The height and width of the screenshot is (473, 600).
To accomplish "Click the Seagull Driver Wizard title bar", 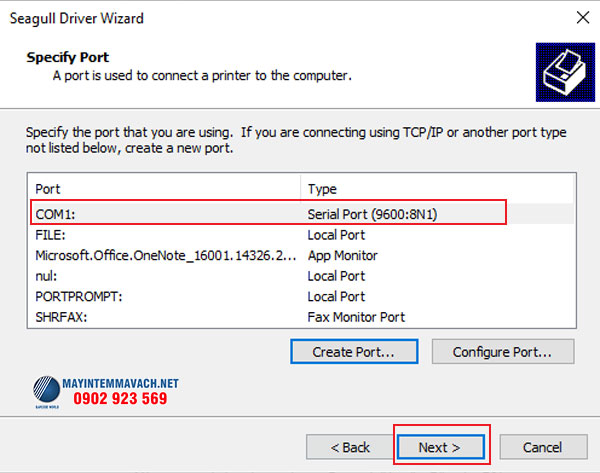I will tap(250, 19).
